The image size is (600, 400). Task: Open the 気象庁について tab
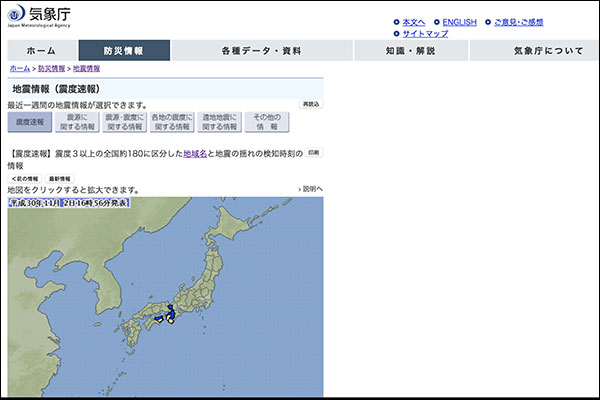pos(548,50)
